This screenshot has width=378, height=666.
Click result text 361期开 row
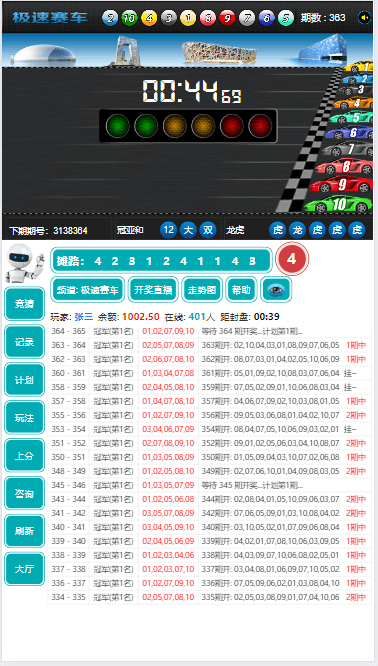(271, 373)
